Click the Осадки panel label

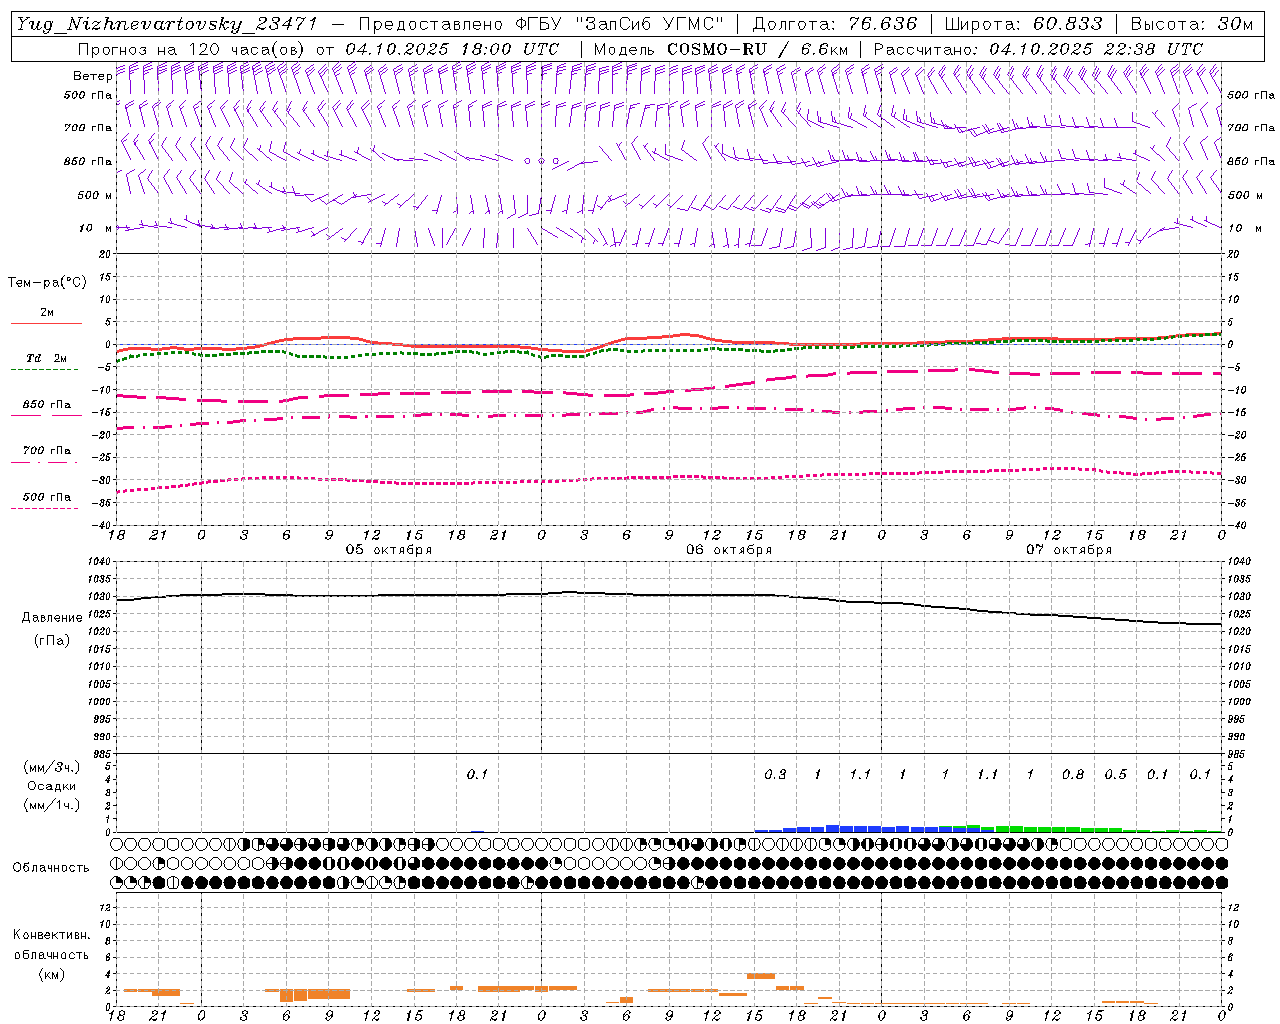52,786
